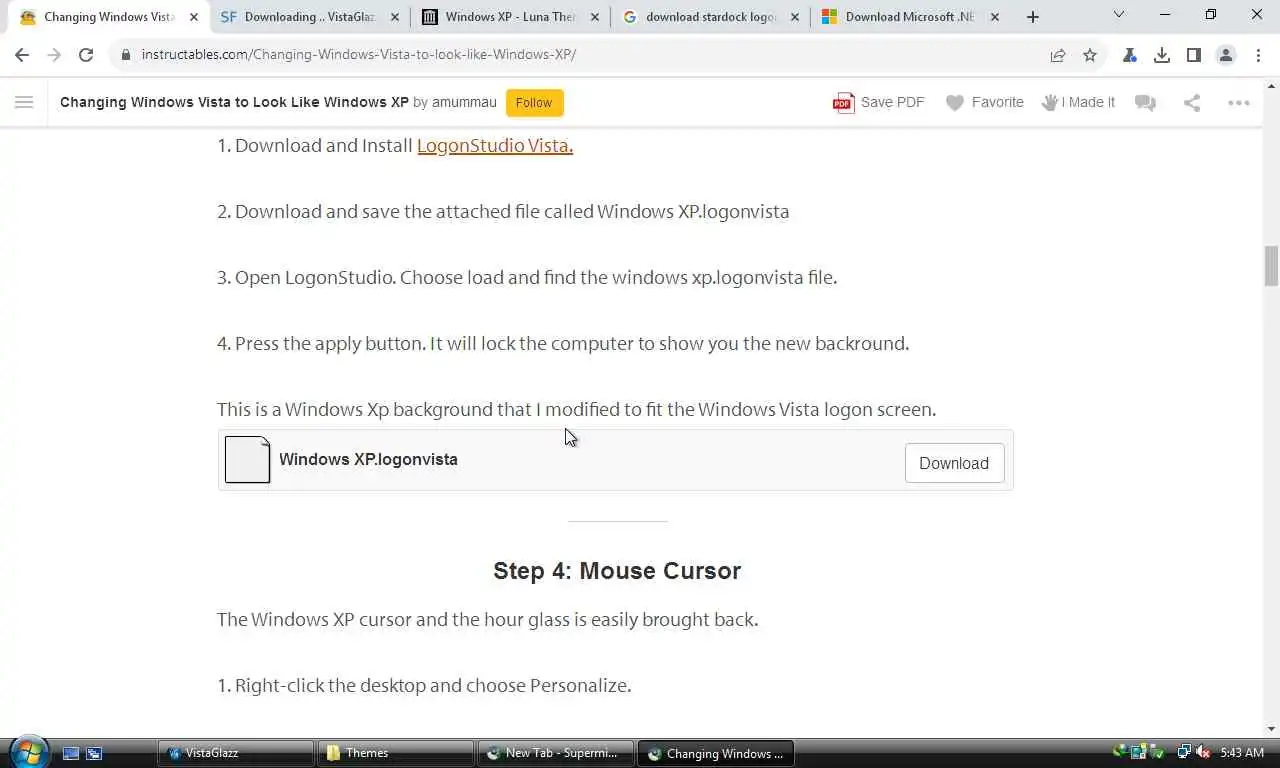This screenshot has height=768, width=1280.
Task: Switch to the Windows XP - Luna Theme tab
Action: [510, 17]
